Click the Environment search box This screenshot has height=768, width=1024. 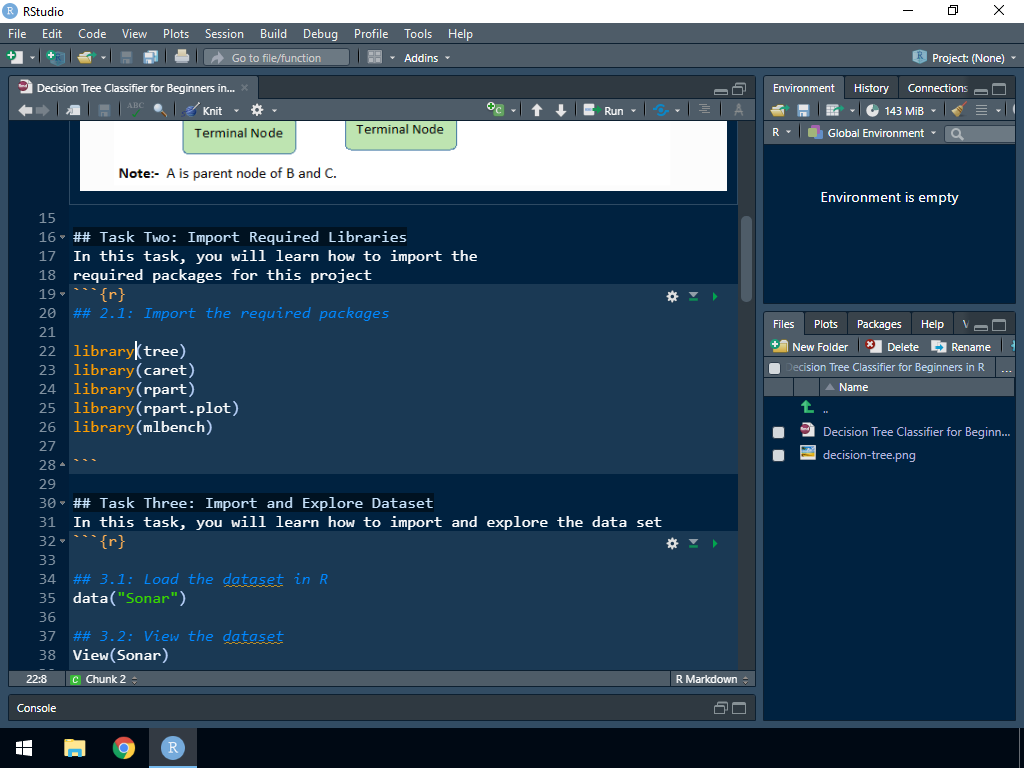pos(980,133)
